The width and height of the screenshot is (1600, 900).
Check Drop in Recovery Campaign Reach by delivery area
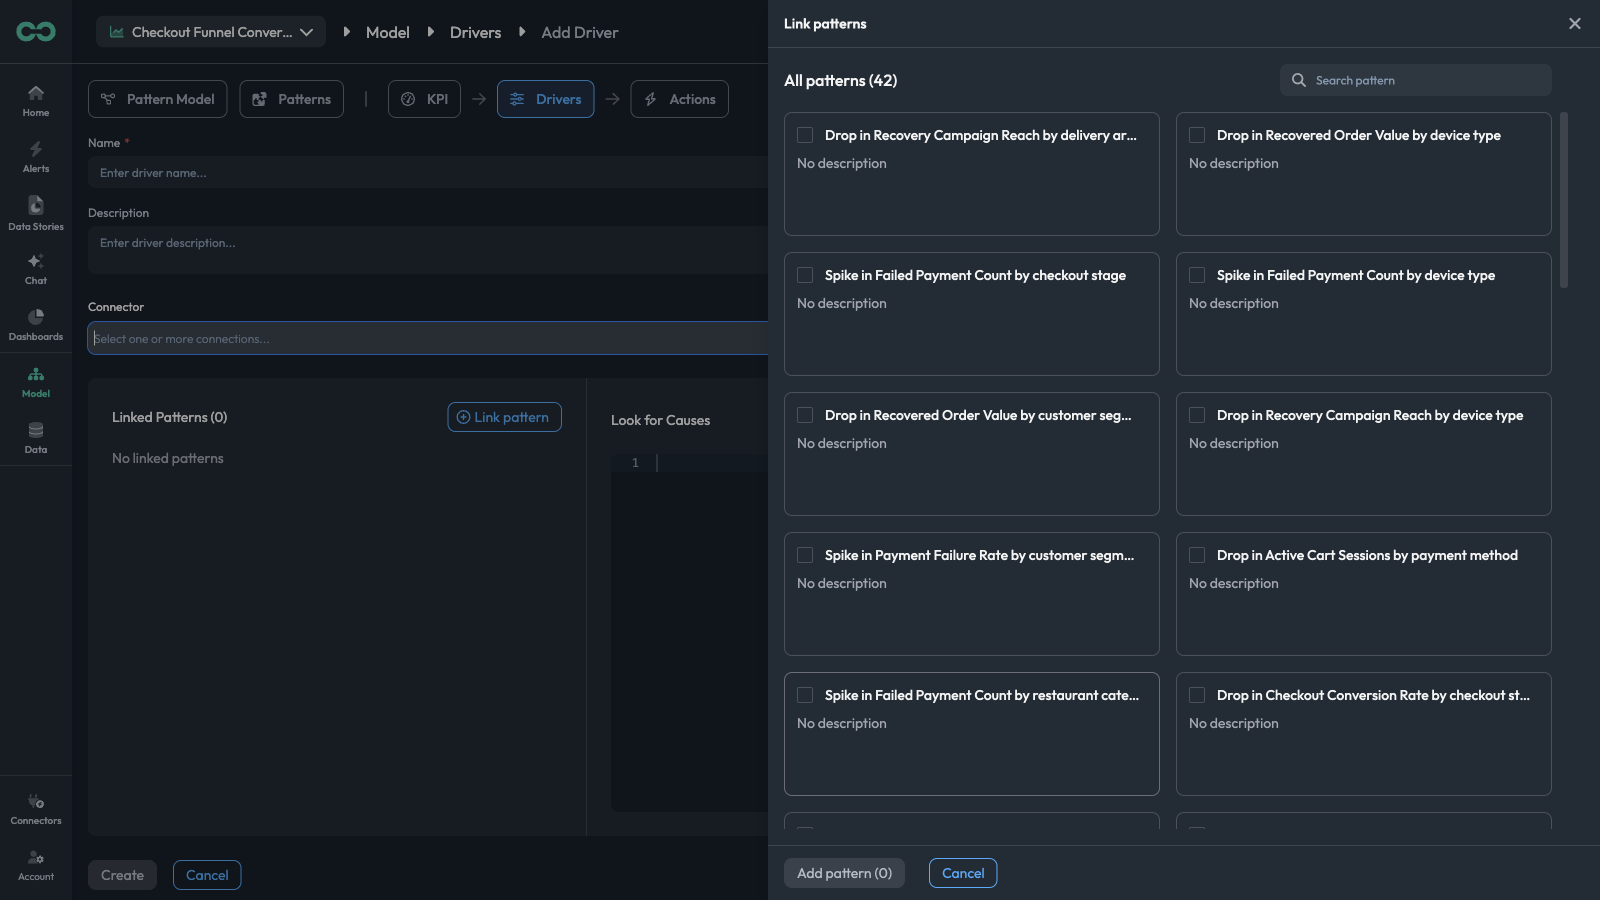[x=805, y=135]
